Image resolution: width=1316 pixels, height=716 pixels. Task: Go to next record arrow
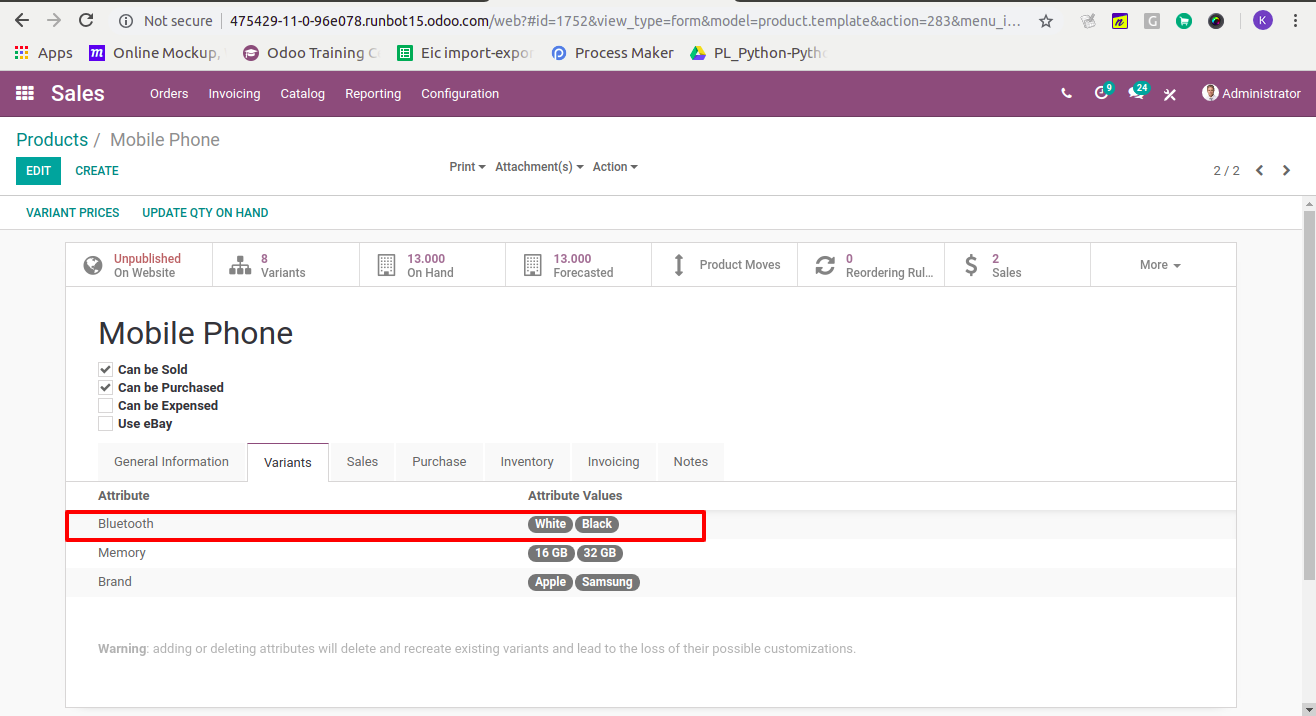click(1287, 170)
